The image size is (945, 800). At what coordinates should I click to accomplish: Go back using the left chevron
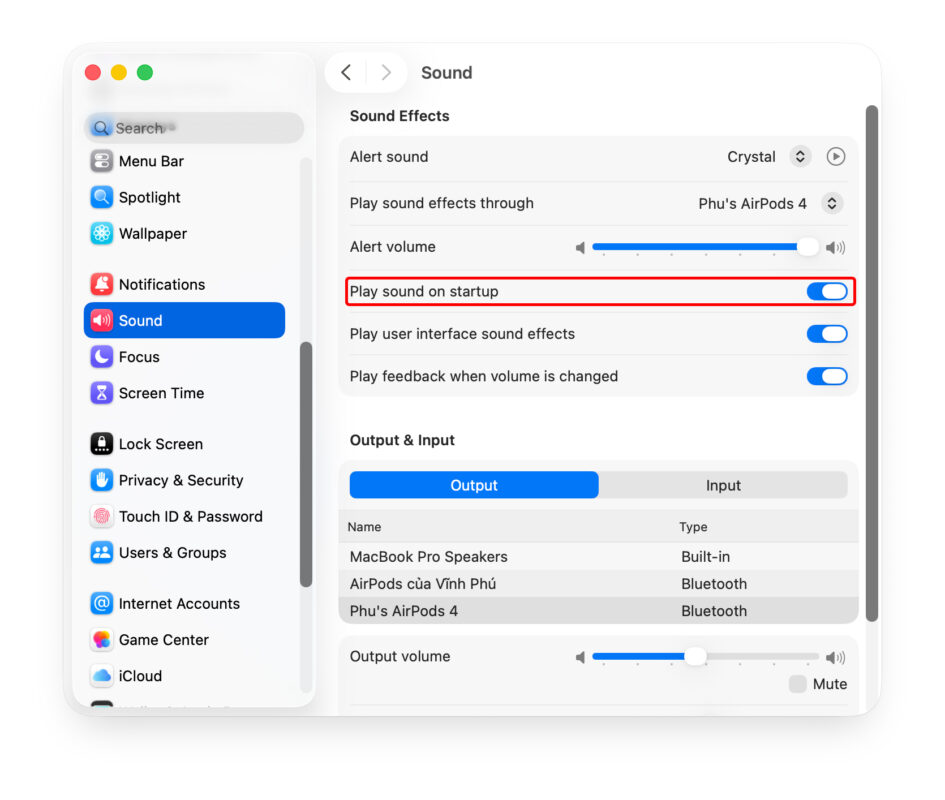click(x=346, y=72)
